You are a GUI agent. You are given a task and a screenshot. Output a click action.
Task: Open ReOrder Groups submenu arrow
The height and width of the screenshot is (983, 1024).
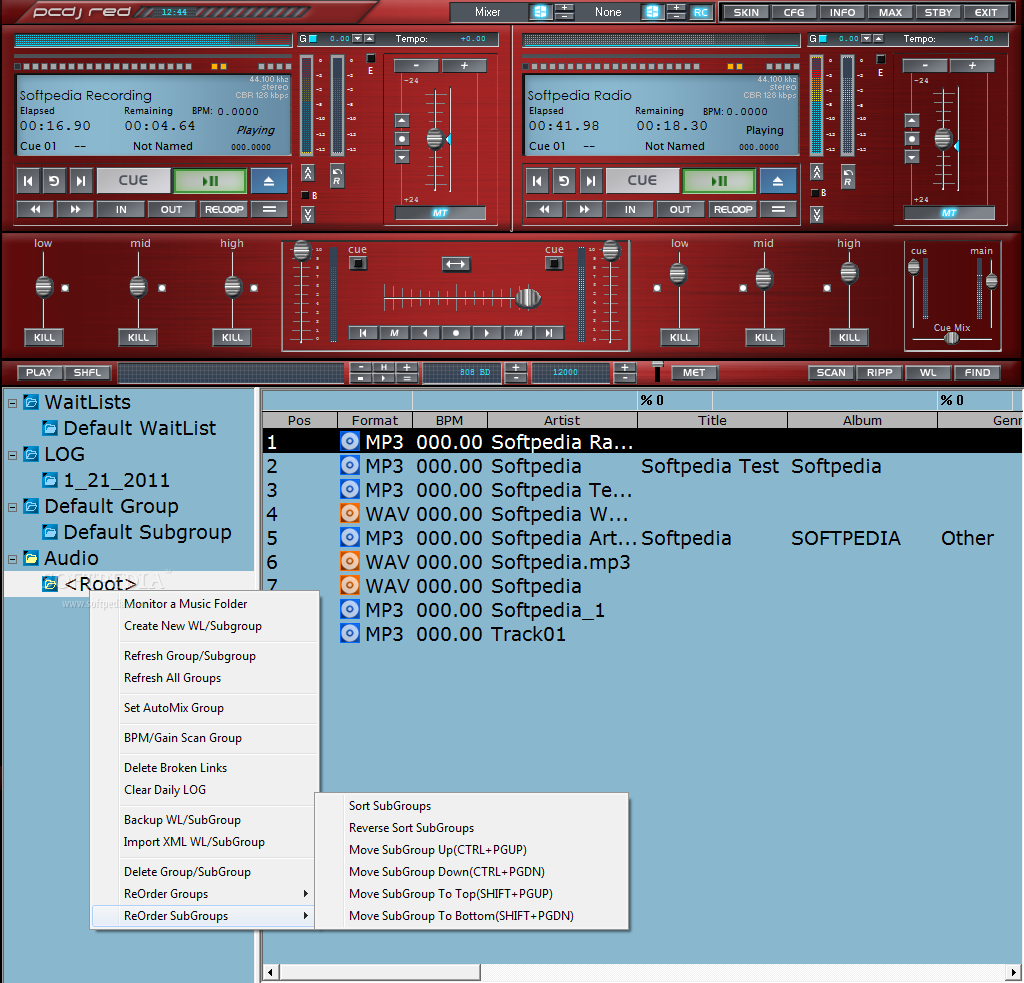pos(305,894)
